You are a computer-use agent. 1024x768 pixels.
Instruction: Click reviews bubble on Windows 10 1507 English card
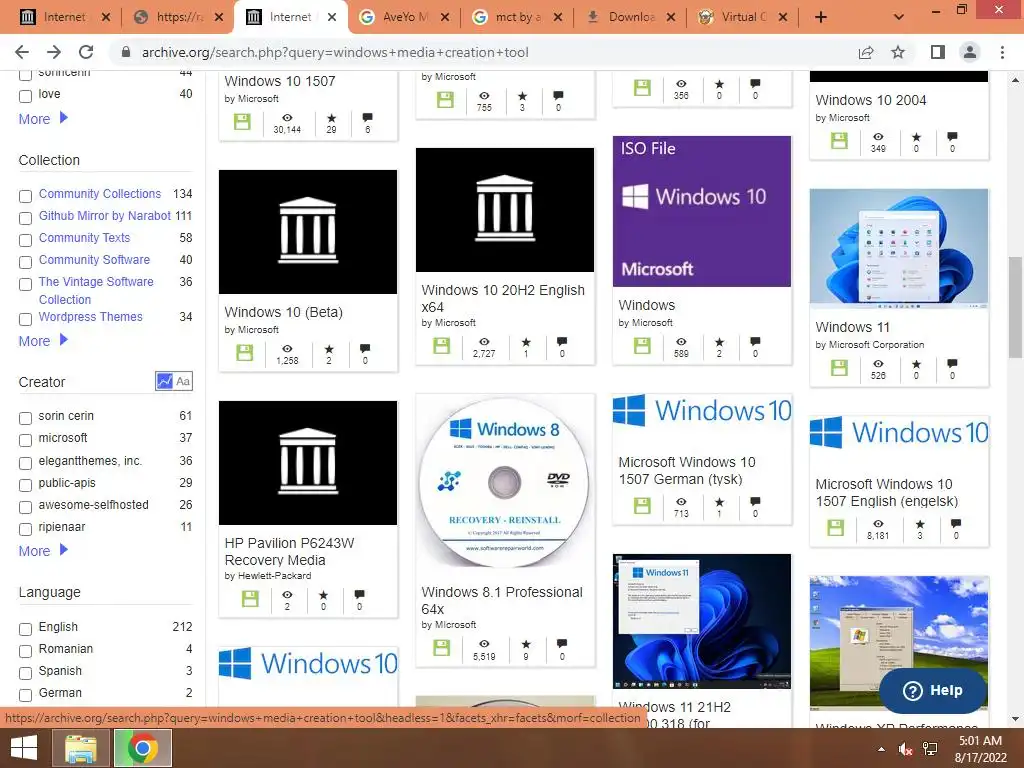(x=956, y=523)
